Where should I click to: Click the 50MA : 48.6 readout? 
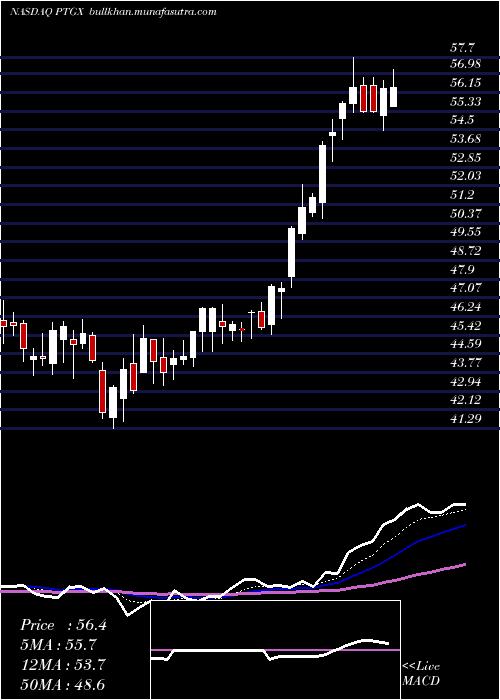click(63, 684)
